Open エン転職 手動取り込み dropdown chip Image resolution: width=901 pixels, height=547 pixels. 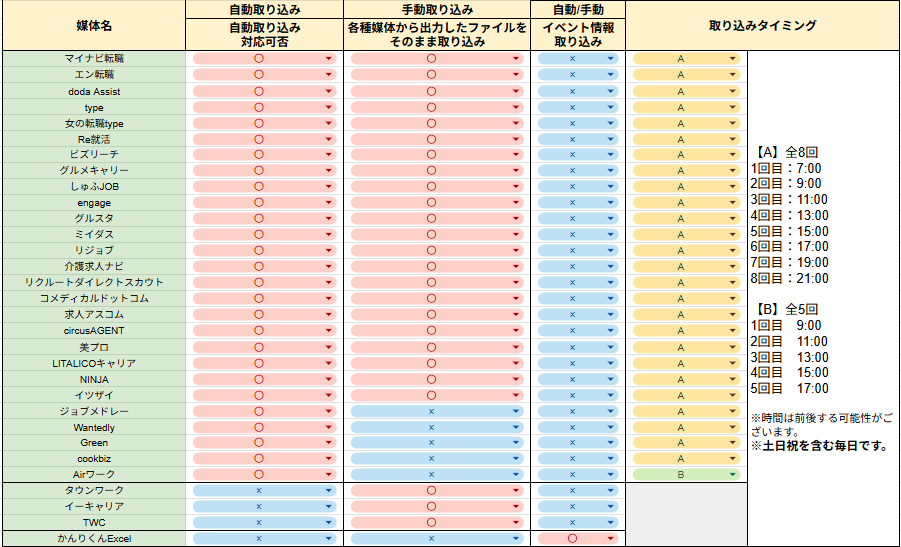pos(432,75)
